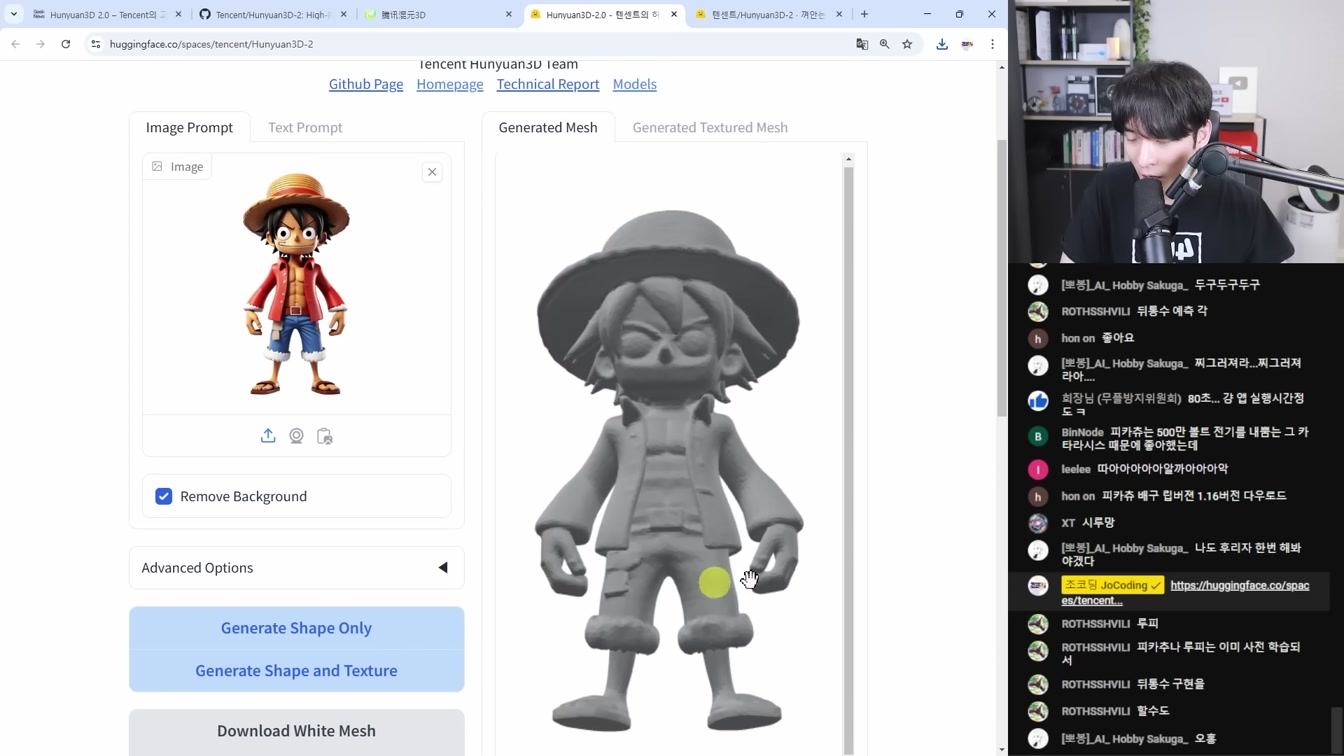Click the translate page icon
Screen dimensions: 1344x756
tap(862, 44)
